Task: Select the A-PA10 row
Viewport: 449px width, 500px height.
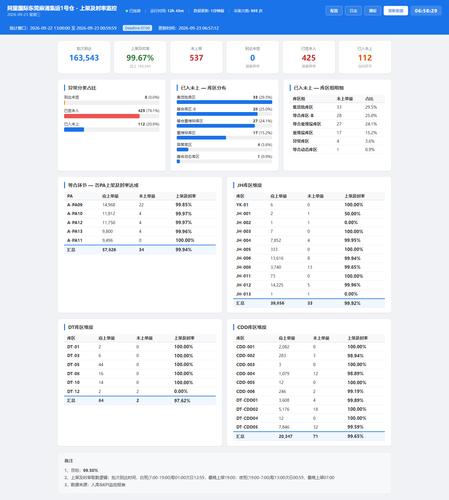Action: (x=140, y=214)
